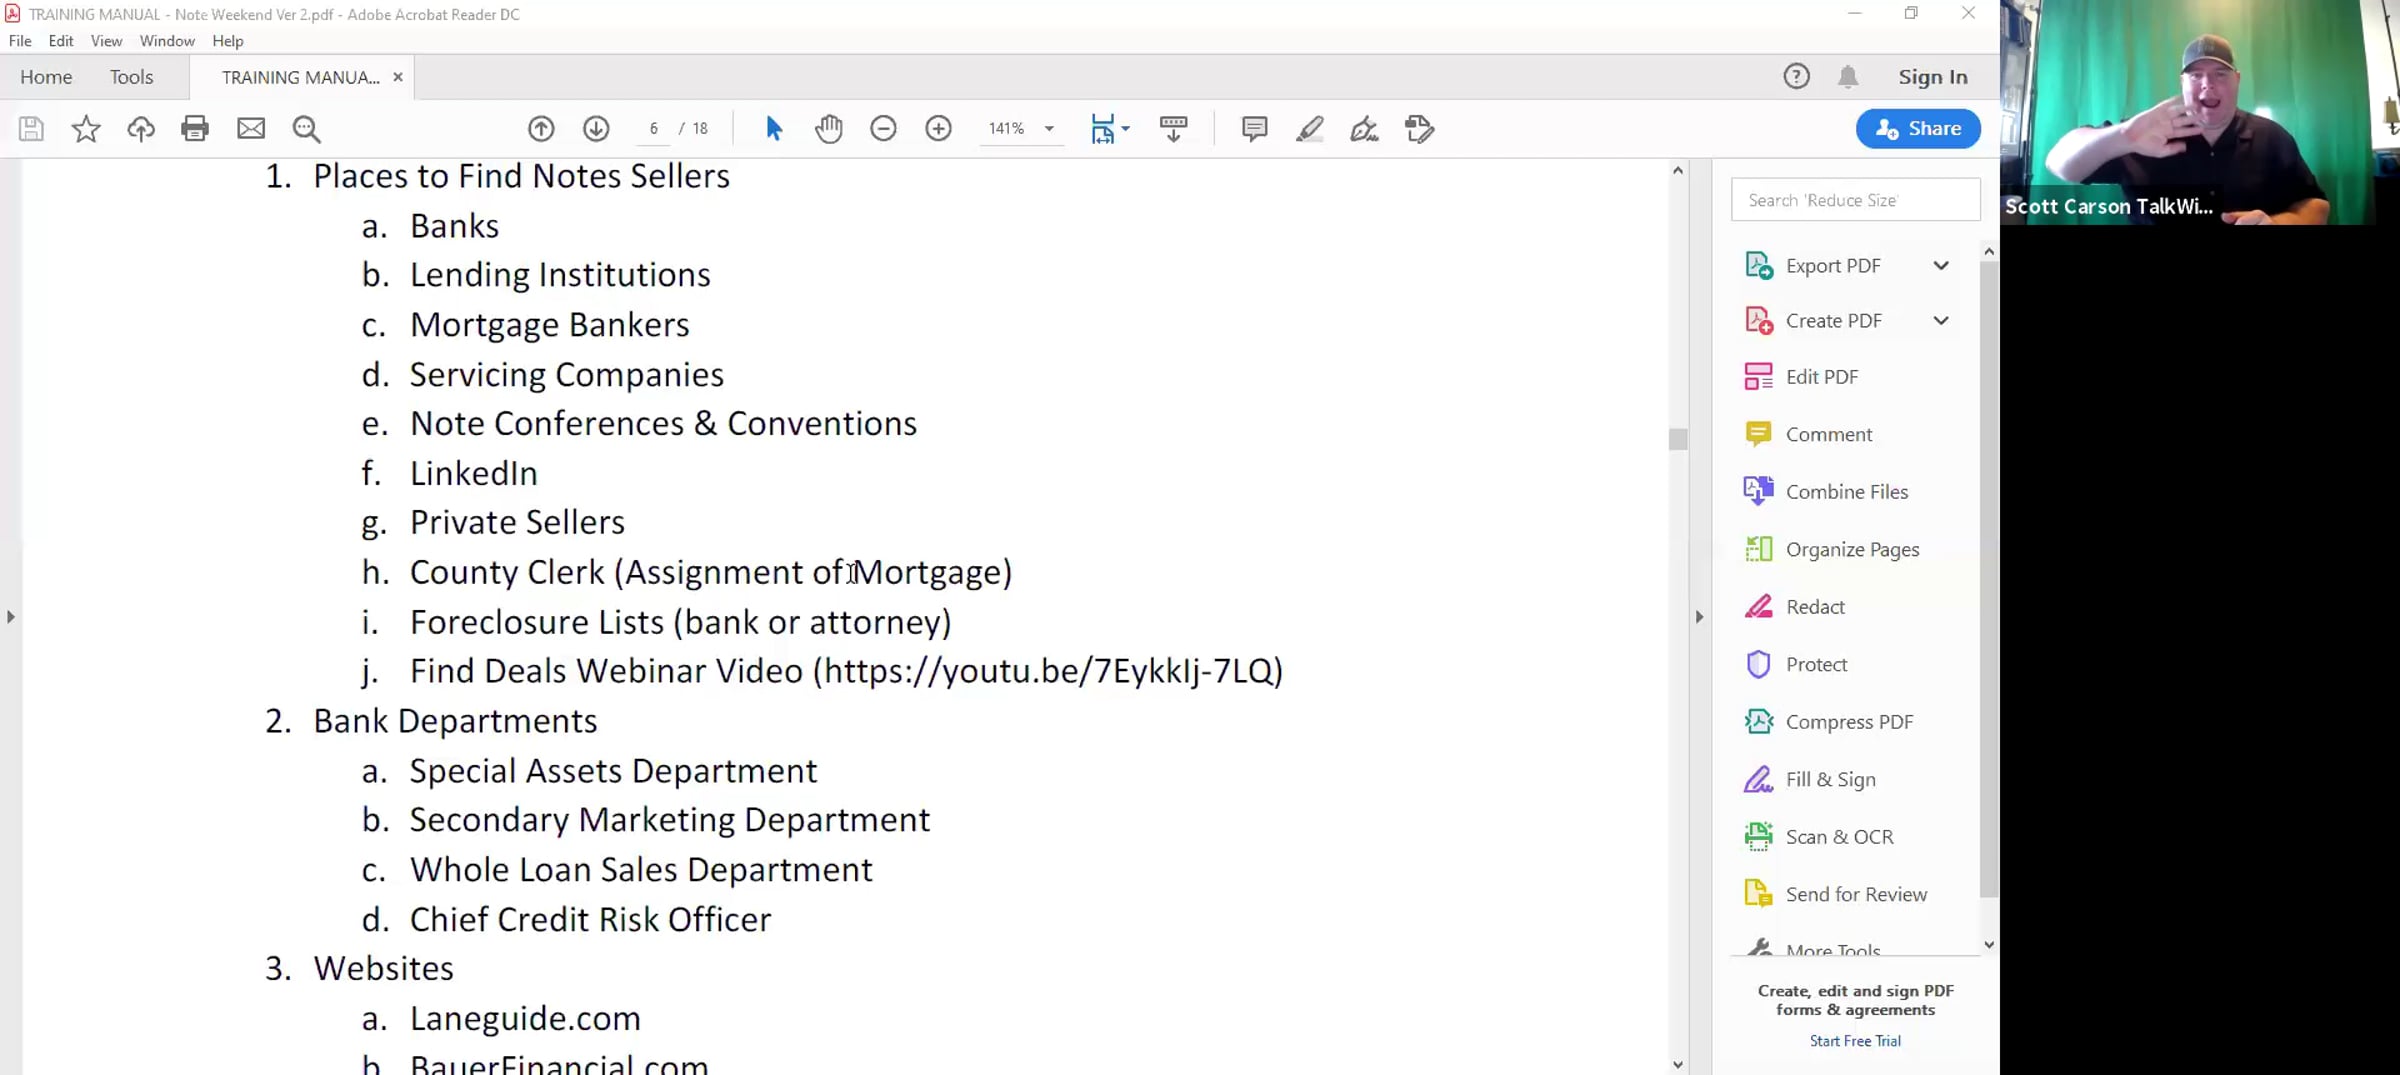The height and width of the screenshot is (1075, 2400).
Task: Open notifications bell
Action: click(1848, 77)
